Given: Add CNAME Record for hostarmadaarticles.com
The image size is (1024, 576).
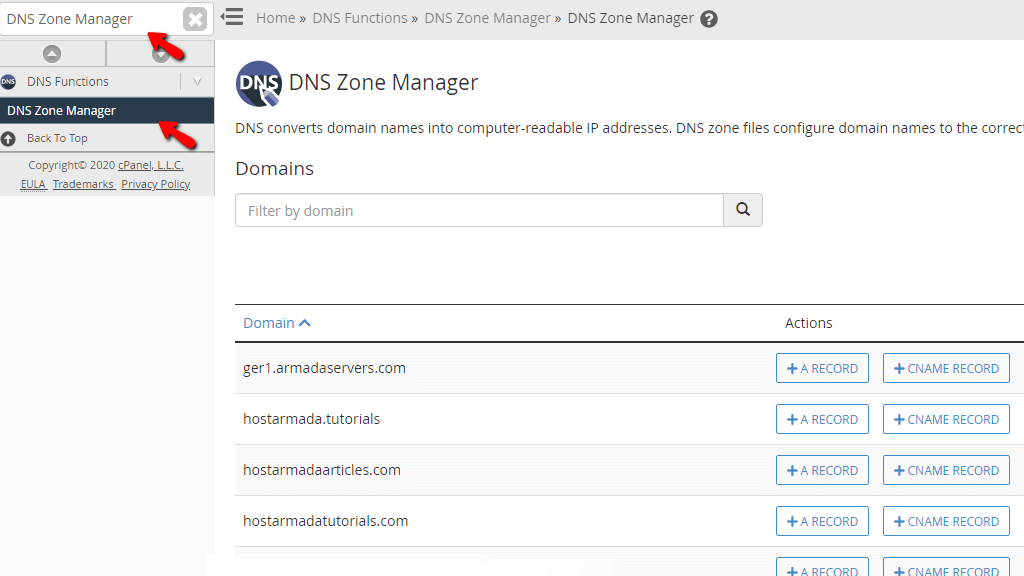Looking at the screenshot, I should pos(946,470).
